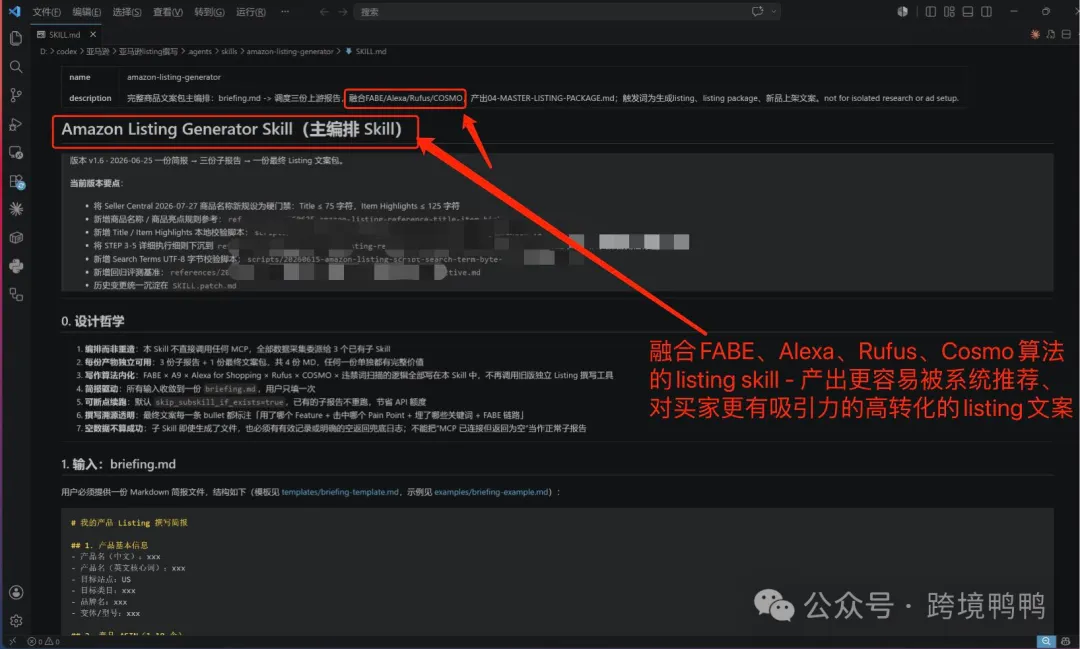
Task: Click the 1. 输入: briefing.md heading
Action: (x=118, y=464)
